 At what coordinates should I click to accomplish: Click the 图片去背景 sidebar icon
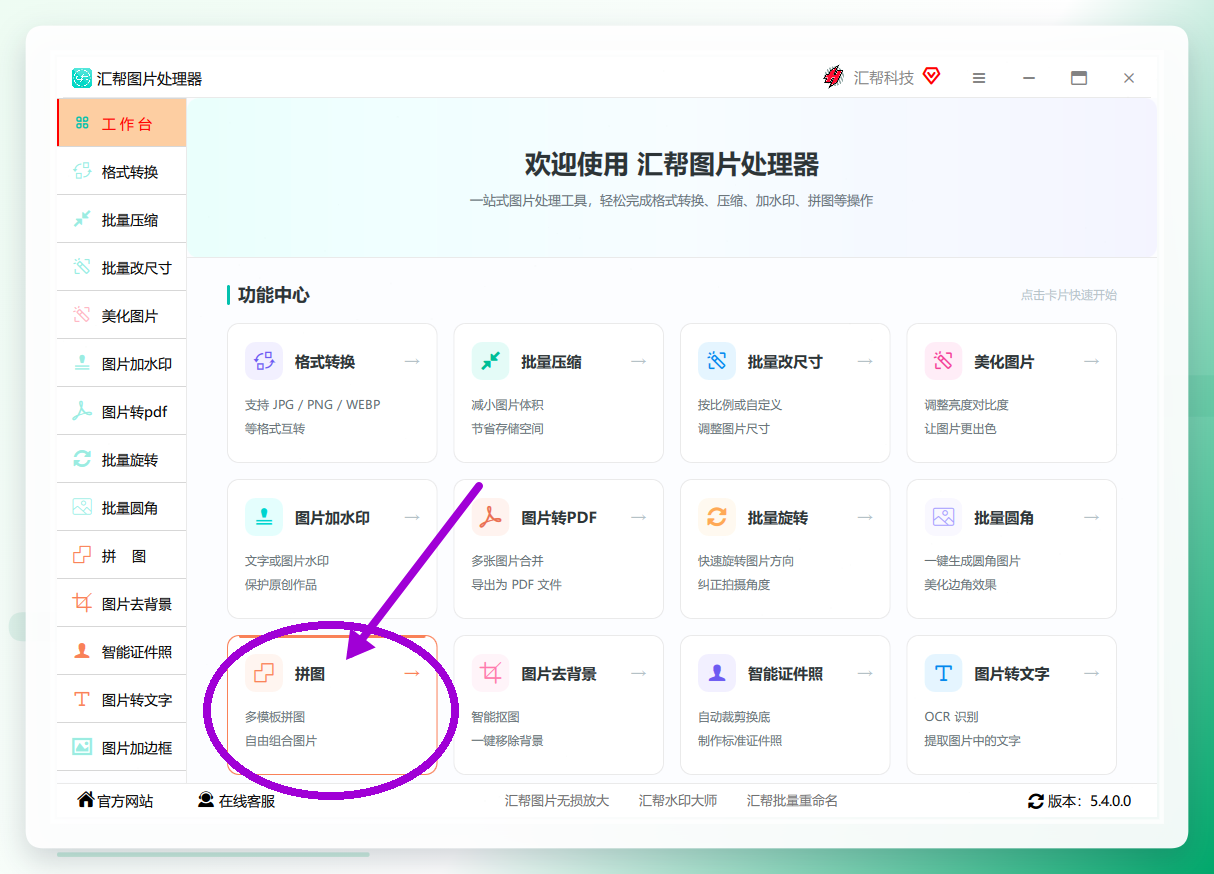(82, 603)
